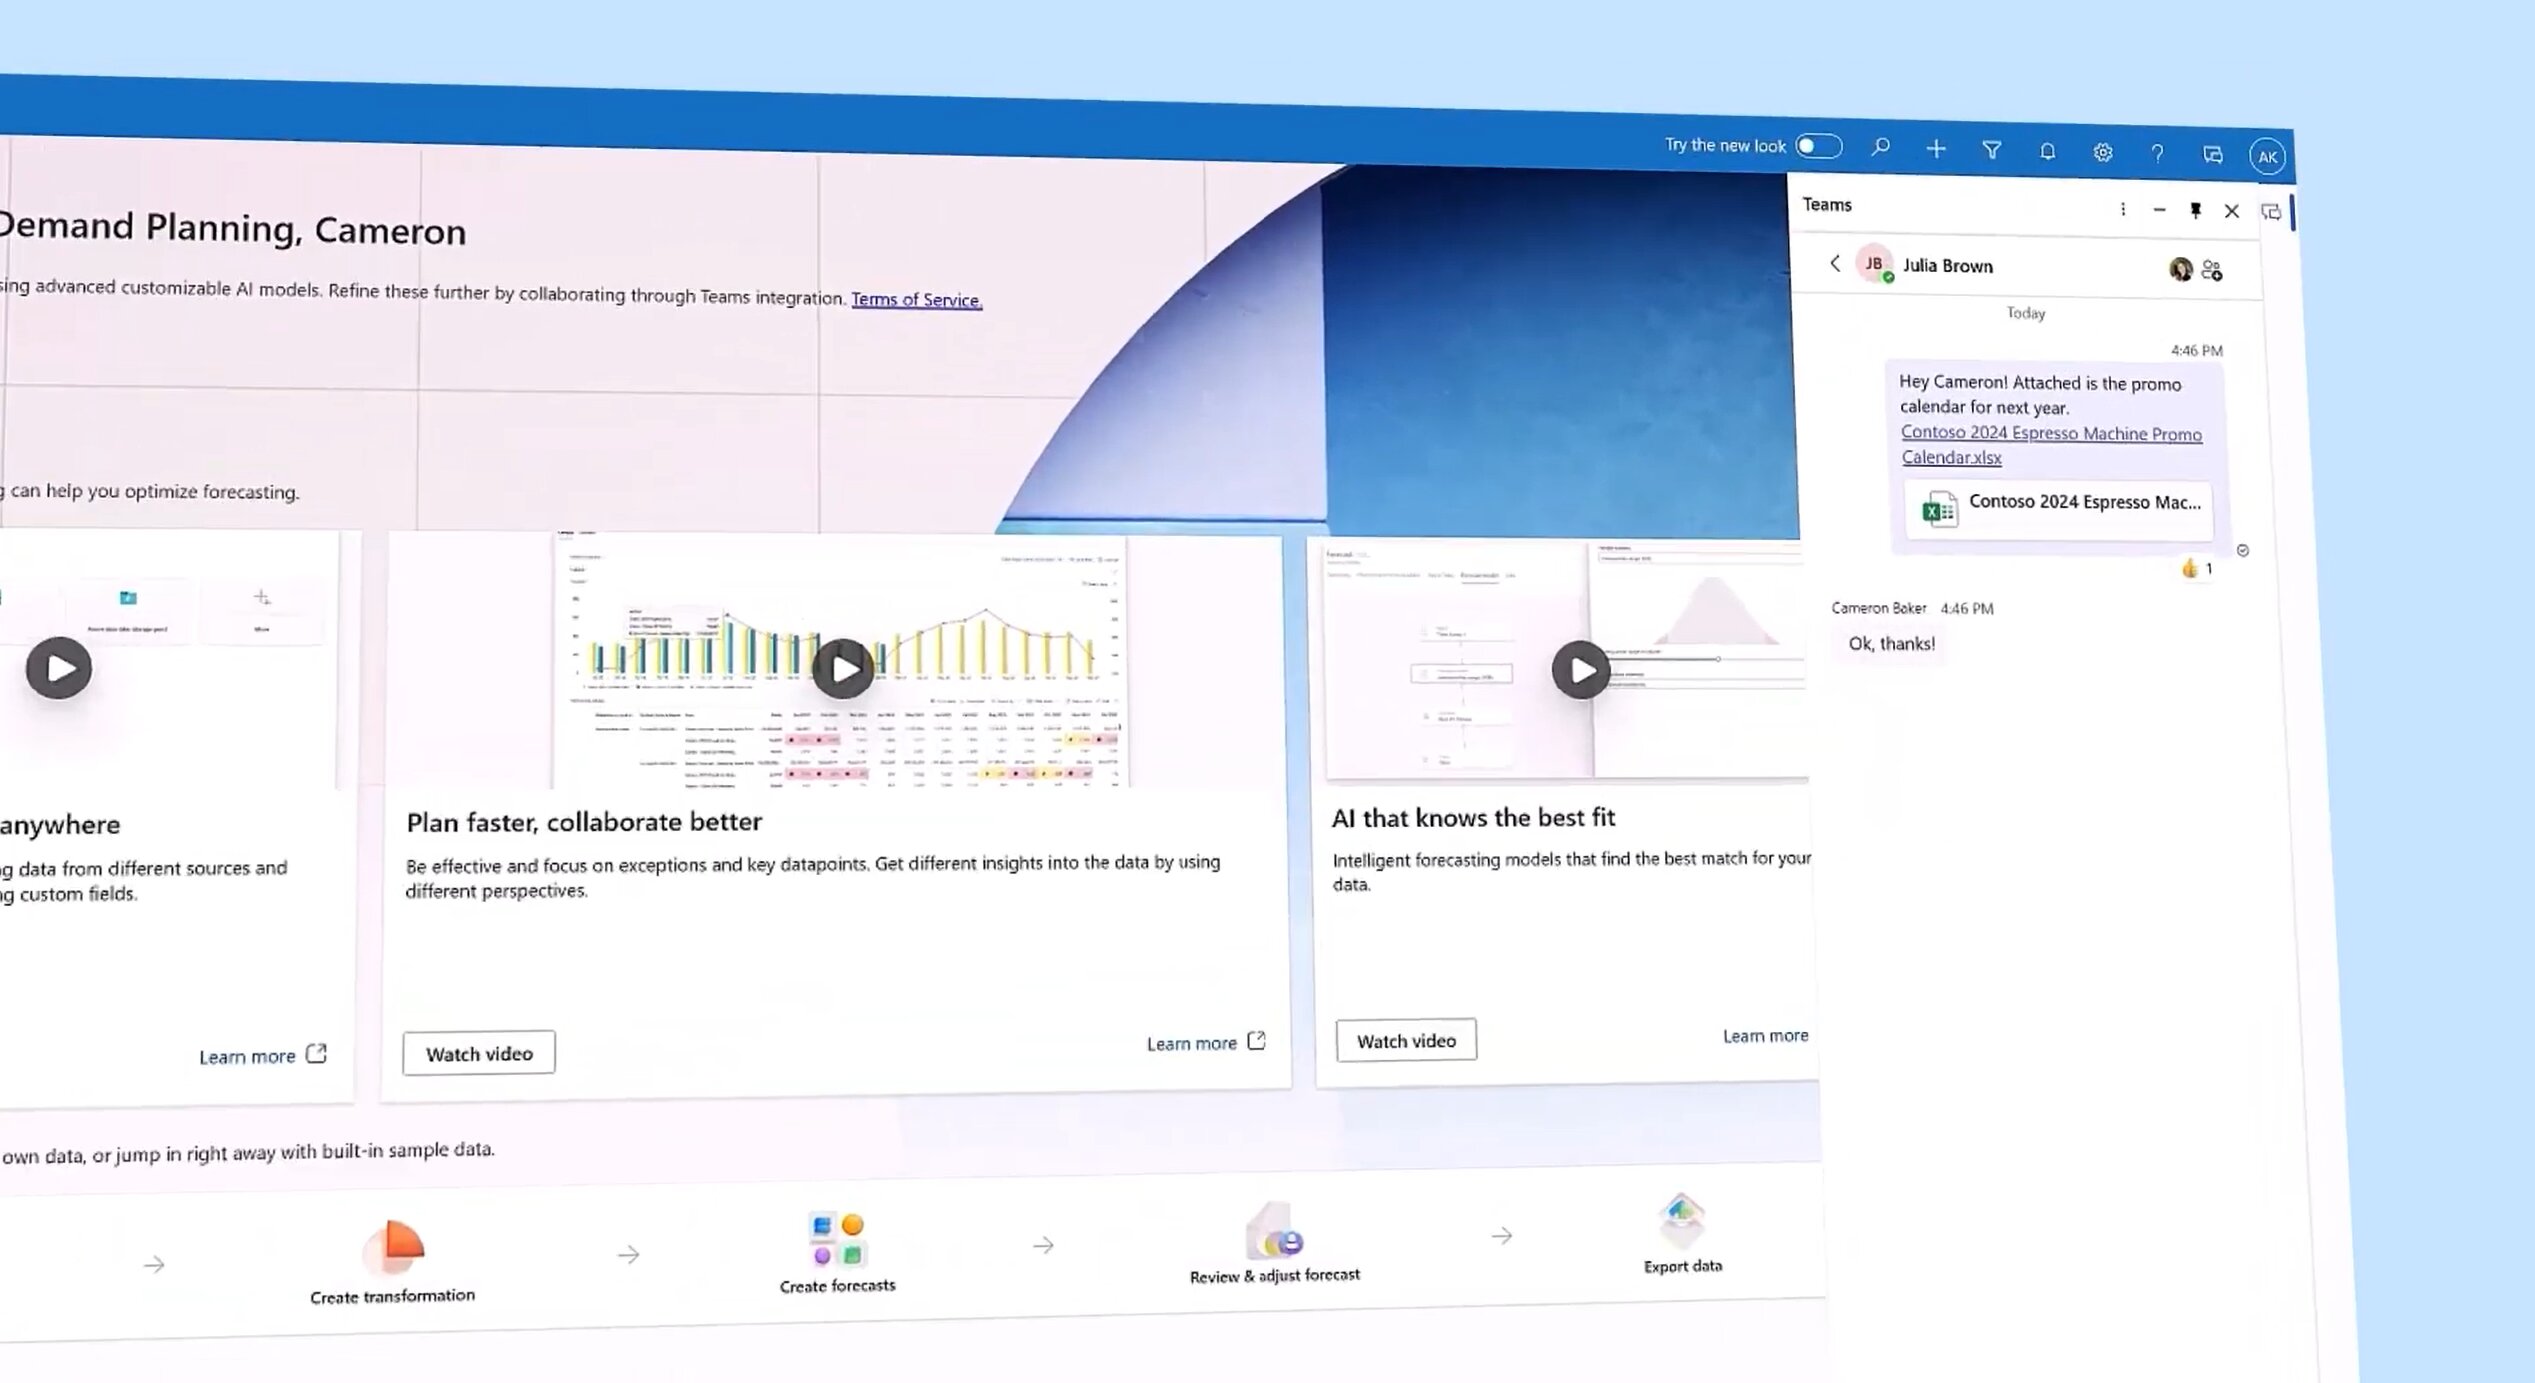The image size is (2535, 1383).
Task: Click the thumbs up reaction
Action: (2189, 568)
